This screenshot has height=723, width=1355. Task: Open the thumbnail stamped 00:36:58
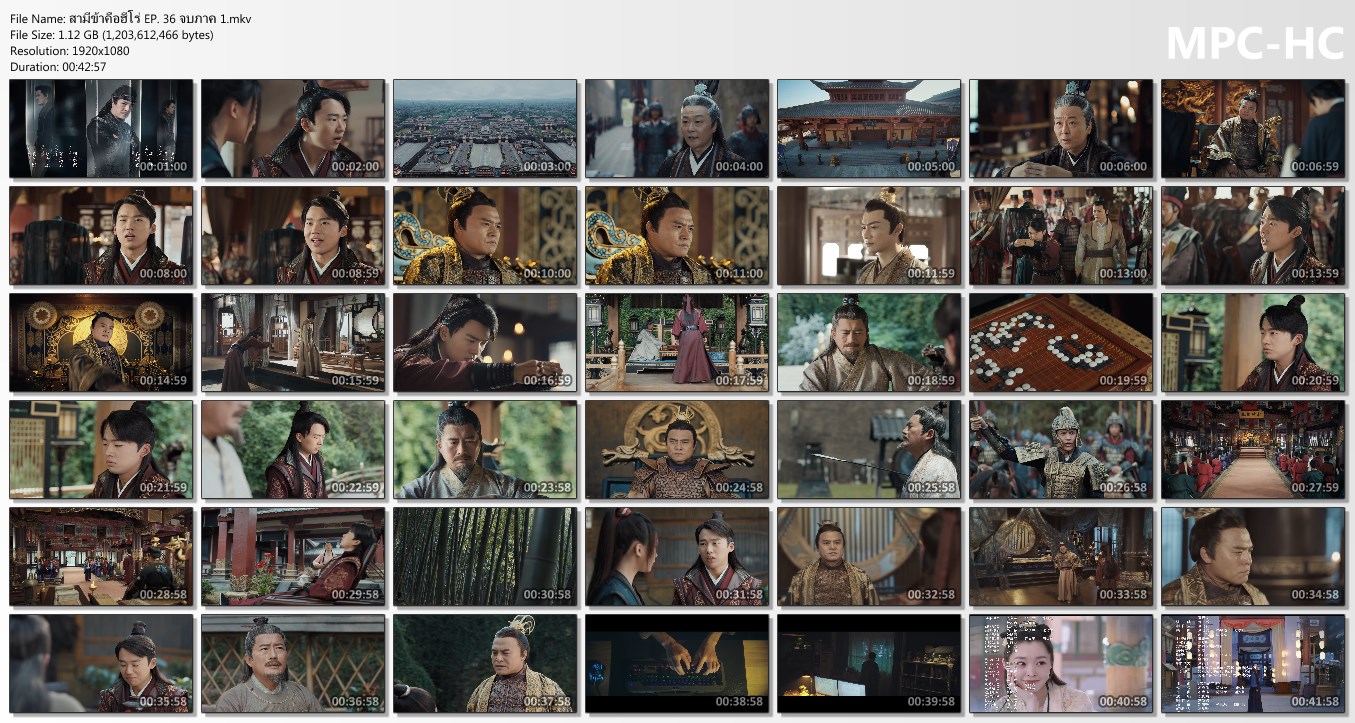click(x=293, y=664)
